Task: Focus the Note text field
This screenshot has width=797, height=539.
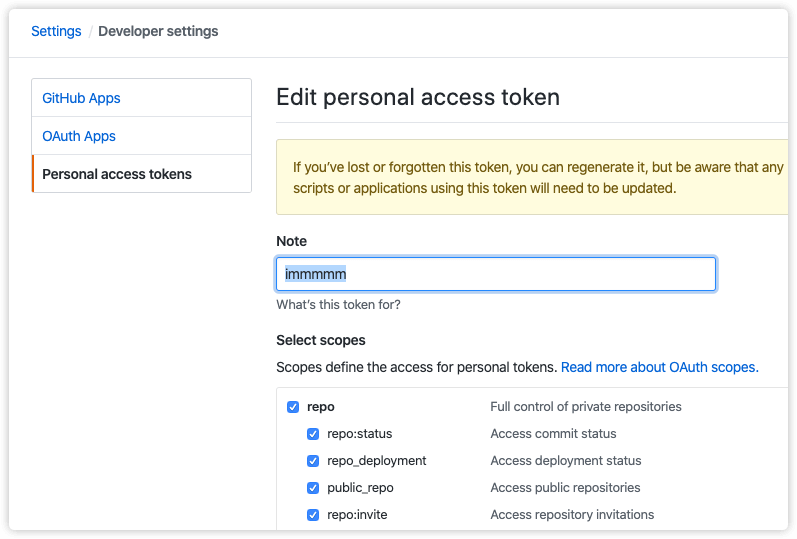Action: tap(495, 274)
